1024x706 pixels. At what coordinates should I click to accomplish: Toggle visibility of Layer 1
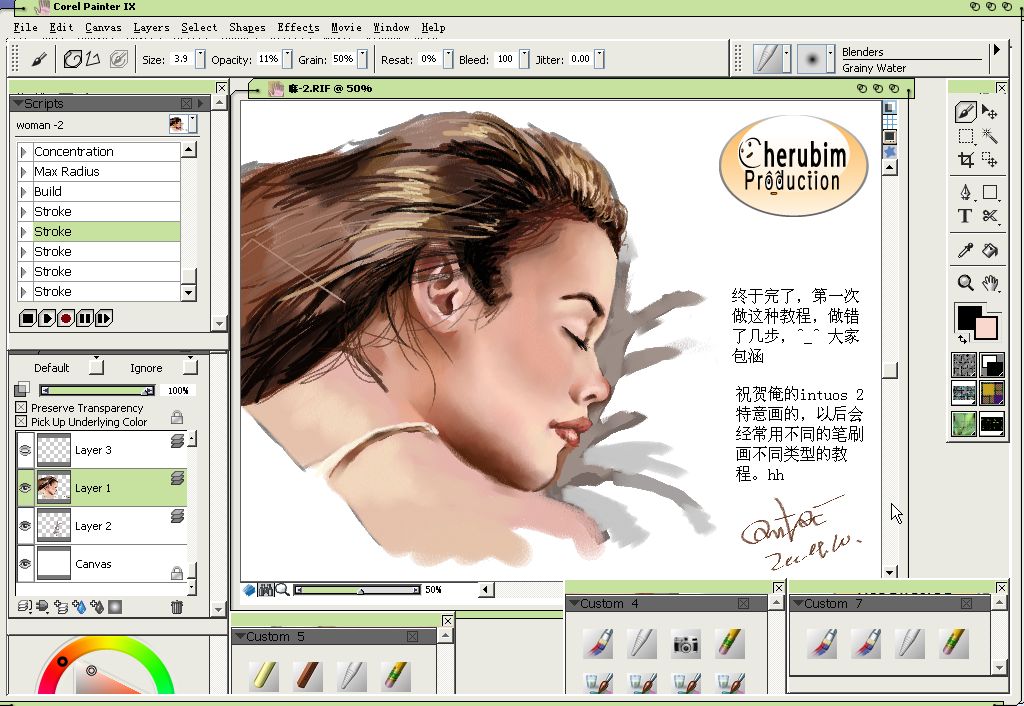tap(25, 488)
